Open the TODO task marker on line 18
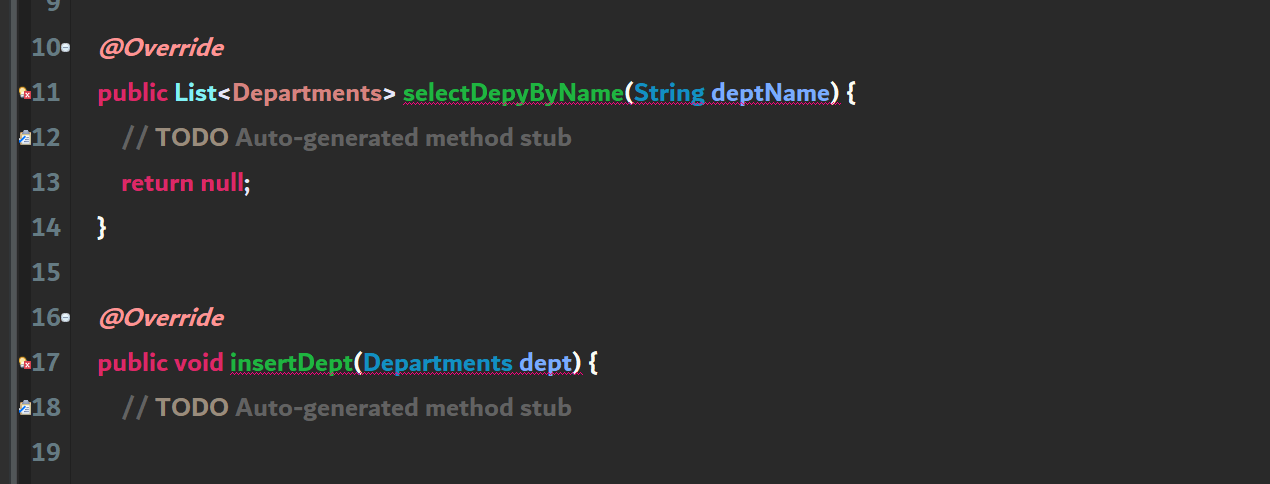1270x484 pixels. point(25,408)
